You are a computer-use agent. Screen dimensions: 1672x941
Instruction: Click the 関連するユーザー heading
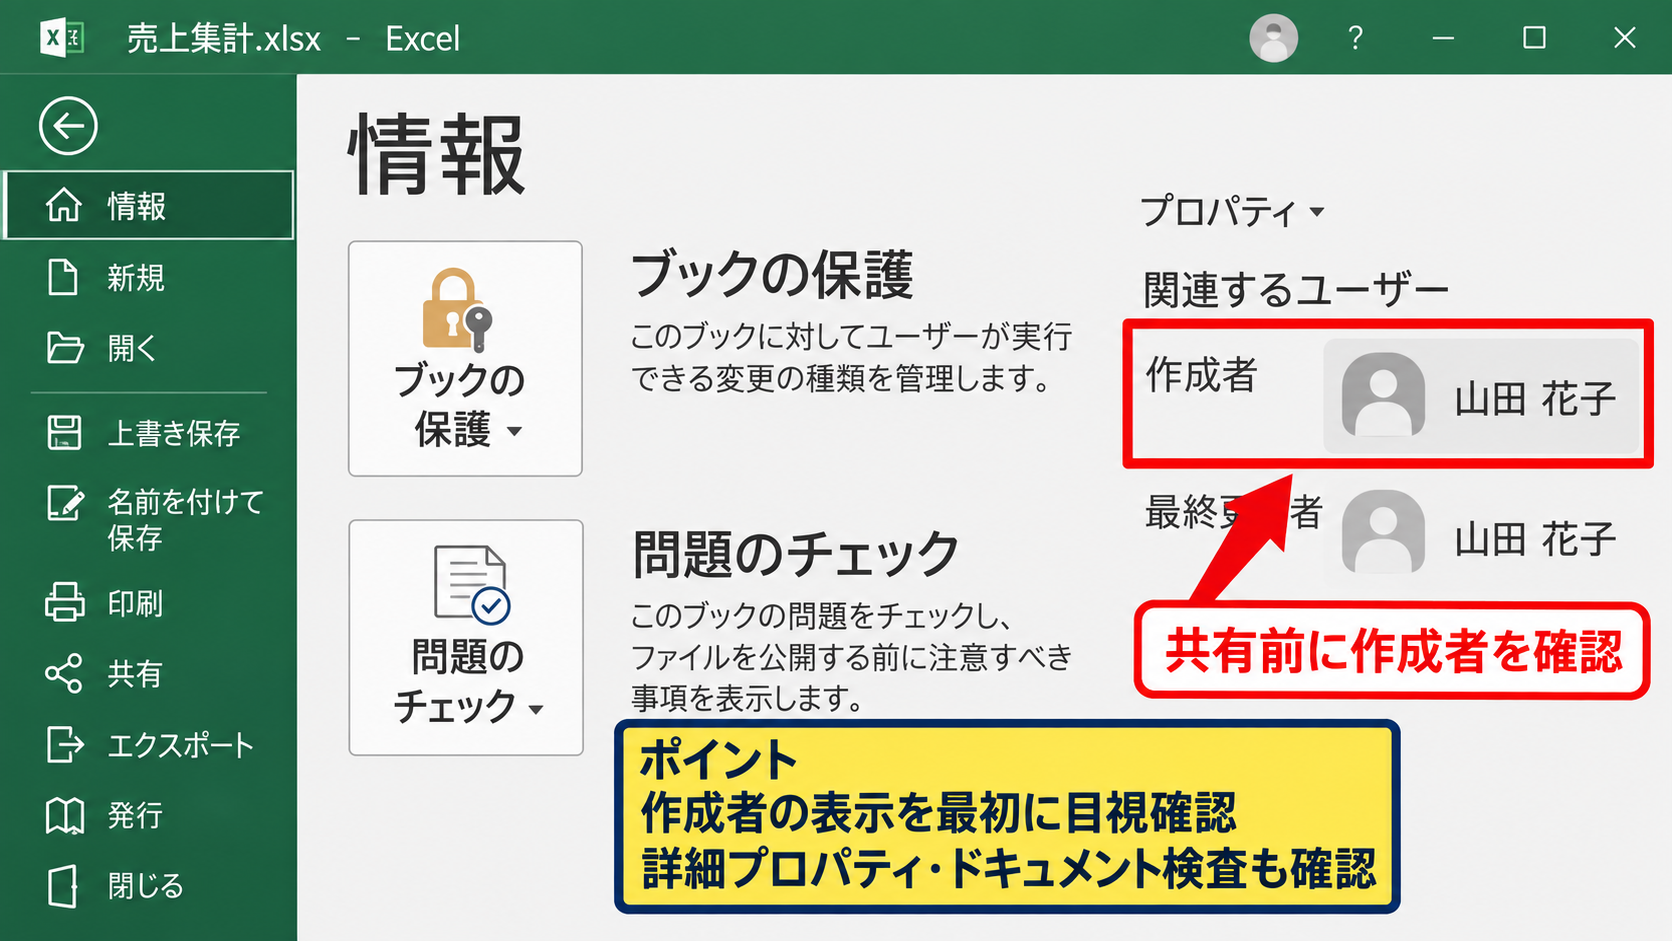(x=1296, y=290)
